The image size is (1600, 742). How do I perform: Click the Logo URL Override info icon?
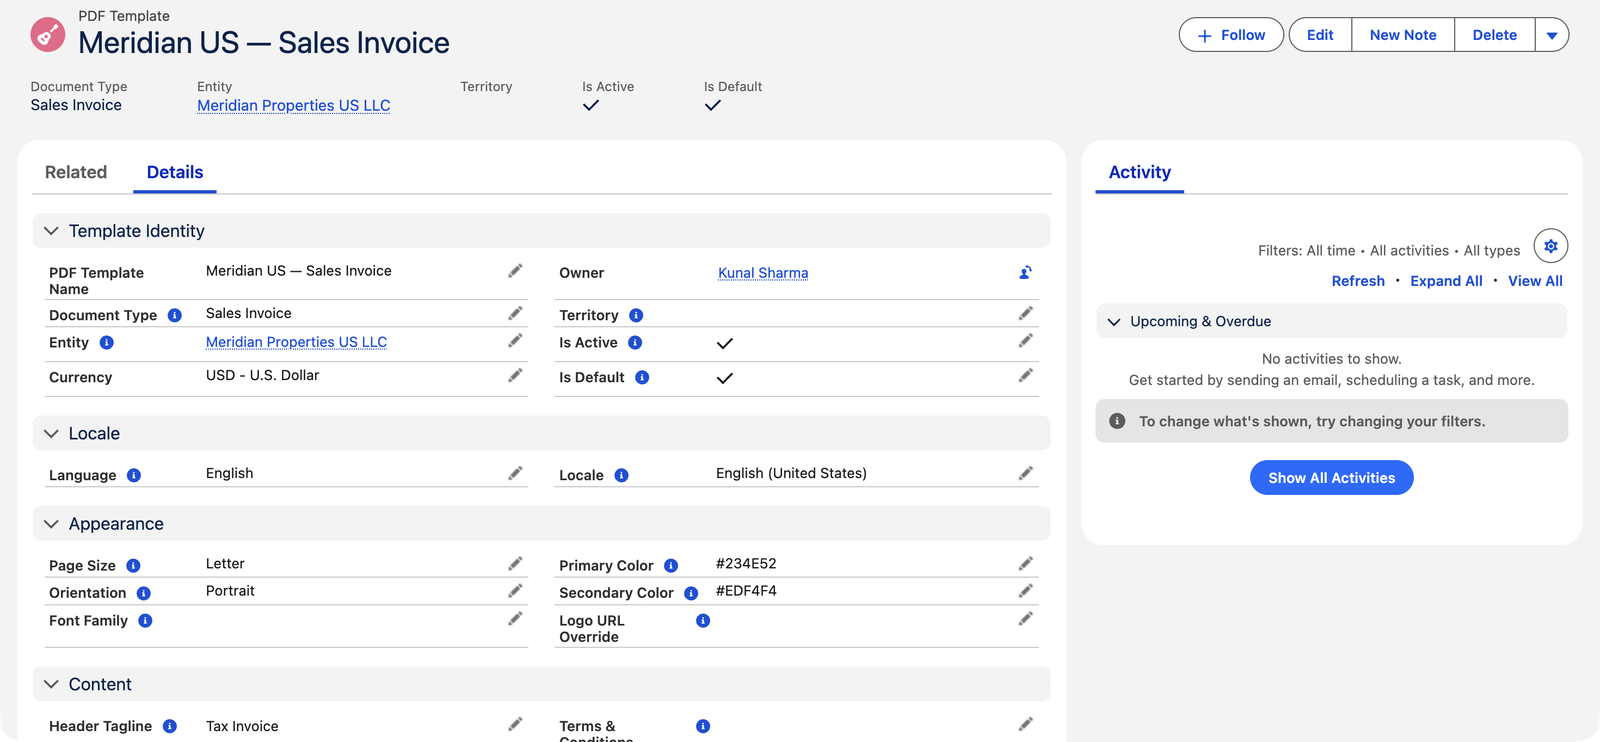coord(703,621)
